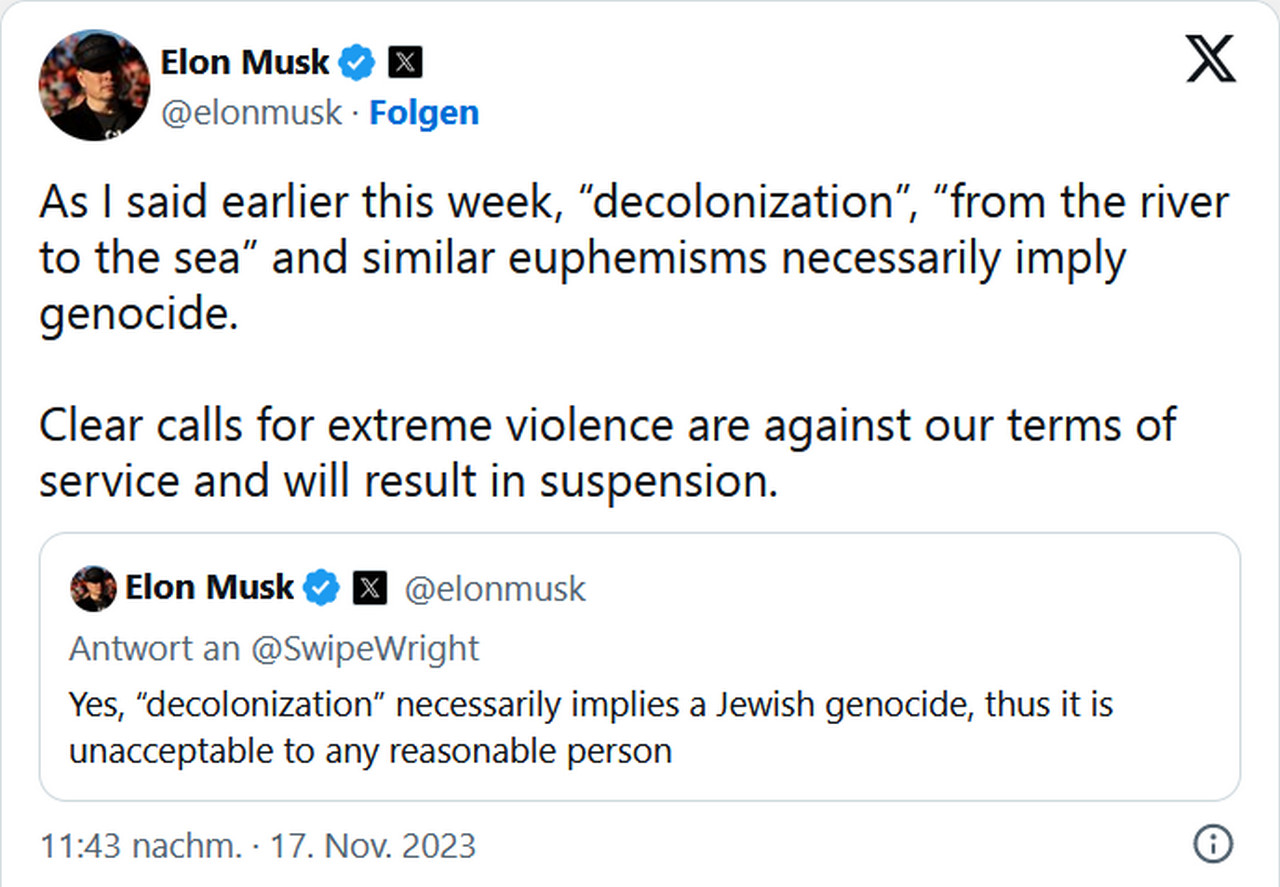Click the quoted tweet text about "decolonization"
This screenshot has width=1280, height=887.
(590, 705)
